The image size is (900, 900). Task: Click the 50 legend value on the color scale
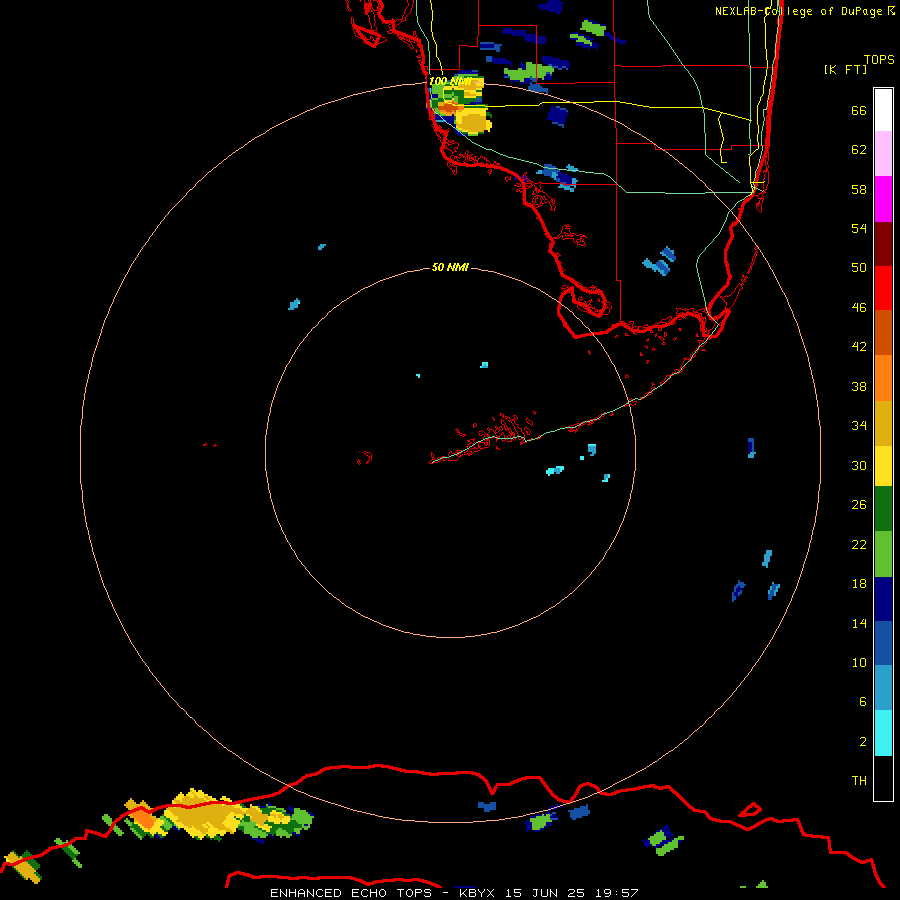click(x=859, y=268)
